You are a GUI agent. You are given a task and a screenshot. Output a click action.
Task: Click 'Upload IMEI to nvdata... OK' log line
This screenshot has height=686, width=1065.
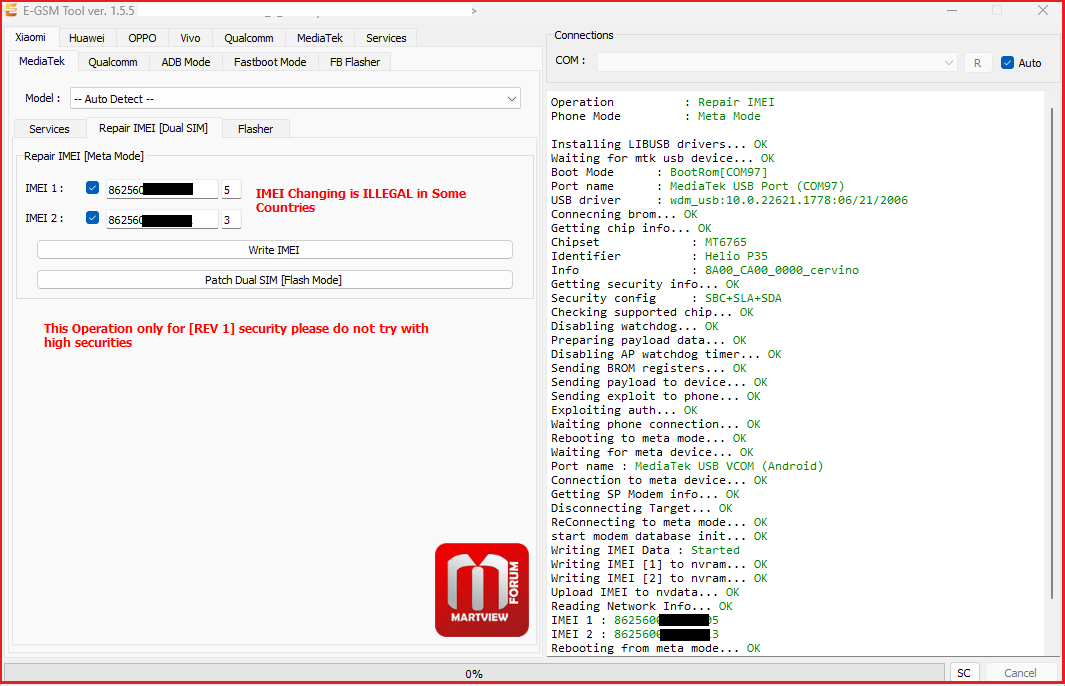coord(645,592)
